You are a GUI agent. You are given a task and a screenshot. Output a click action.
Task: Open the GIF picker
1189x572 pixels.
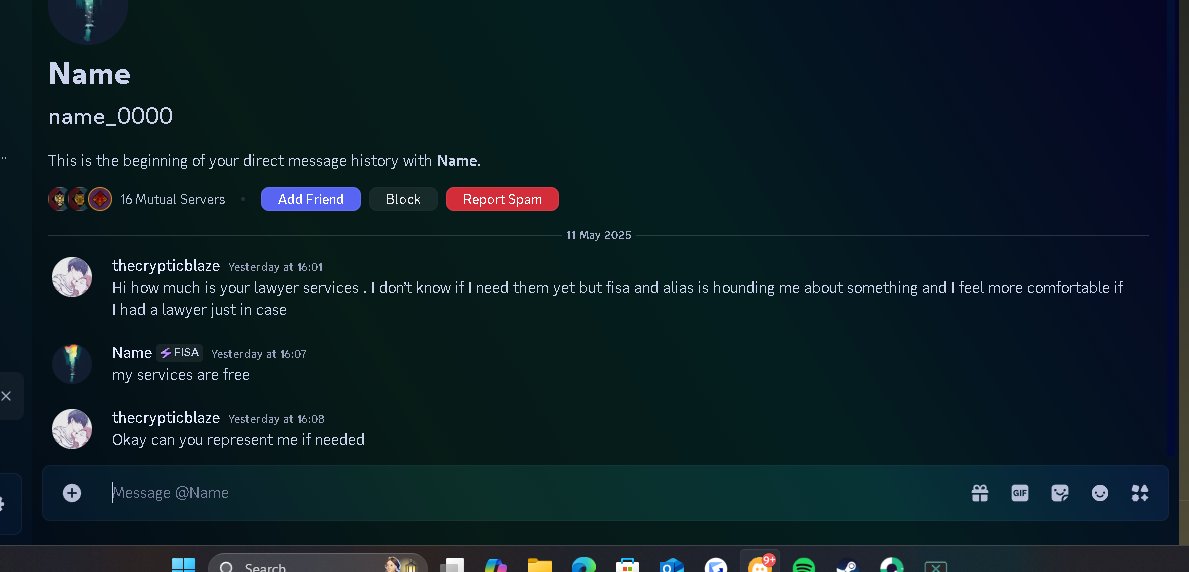1020,493
